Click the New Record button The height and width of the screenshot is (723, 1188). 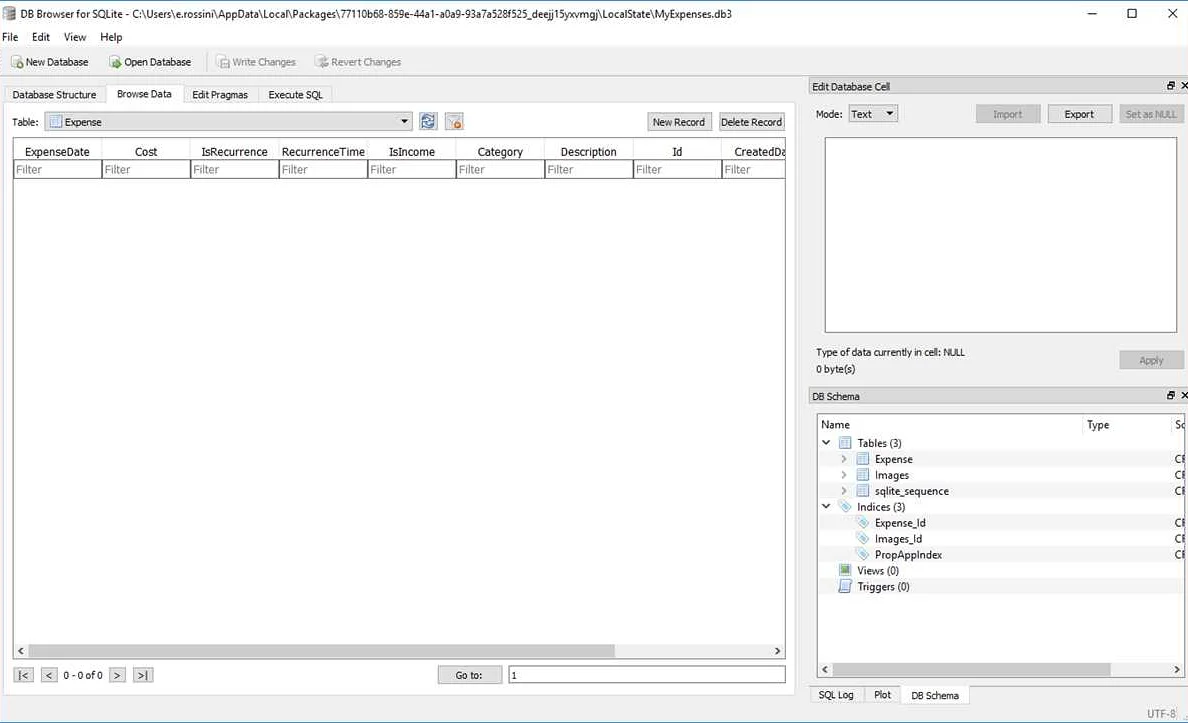tap(679, 121)
